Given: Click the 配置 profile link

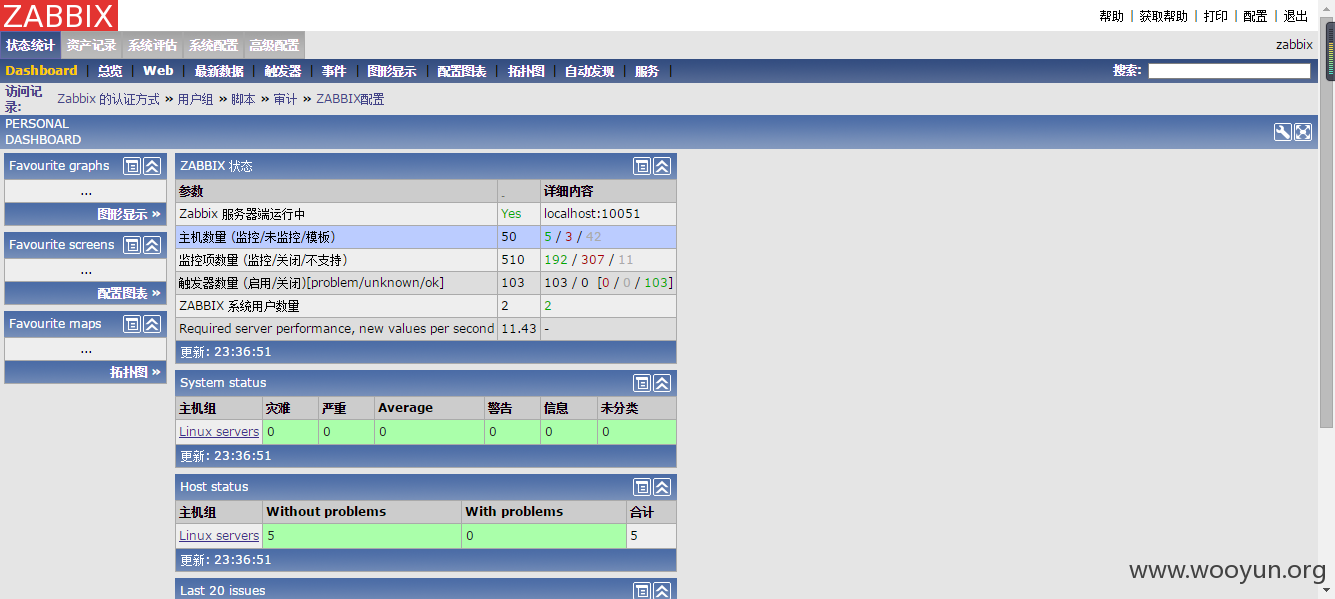Looking at the screenshot, I should 1255,16.
